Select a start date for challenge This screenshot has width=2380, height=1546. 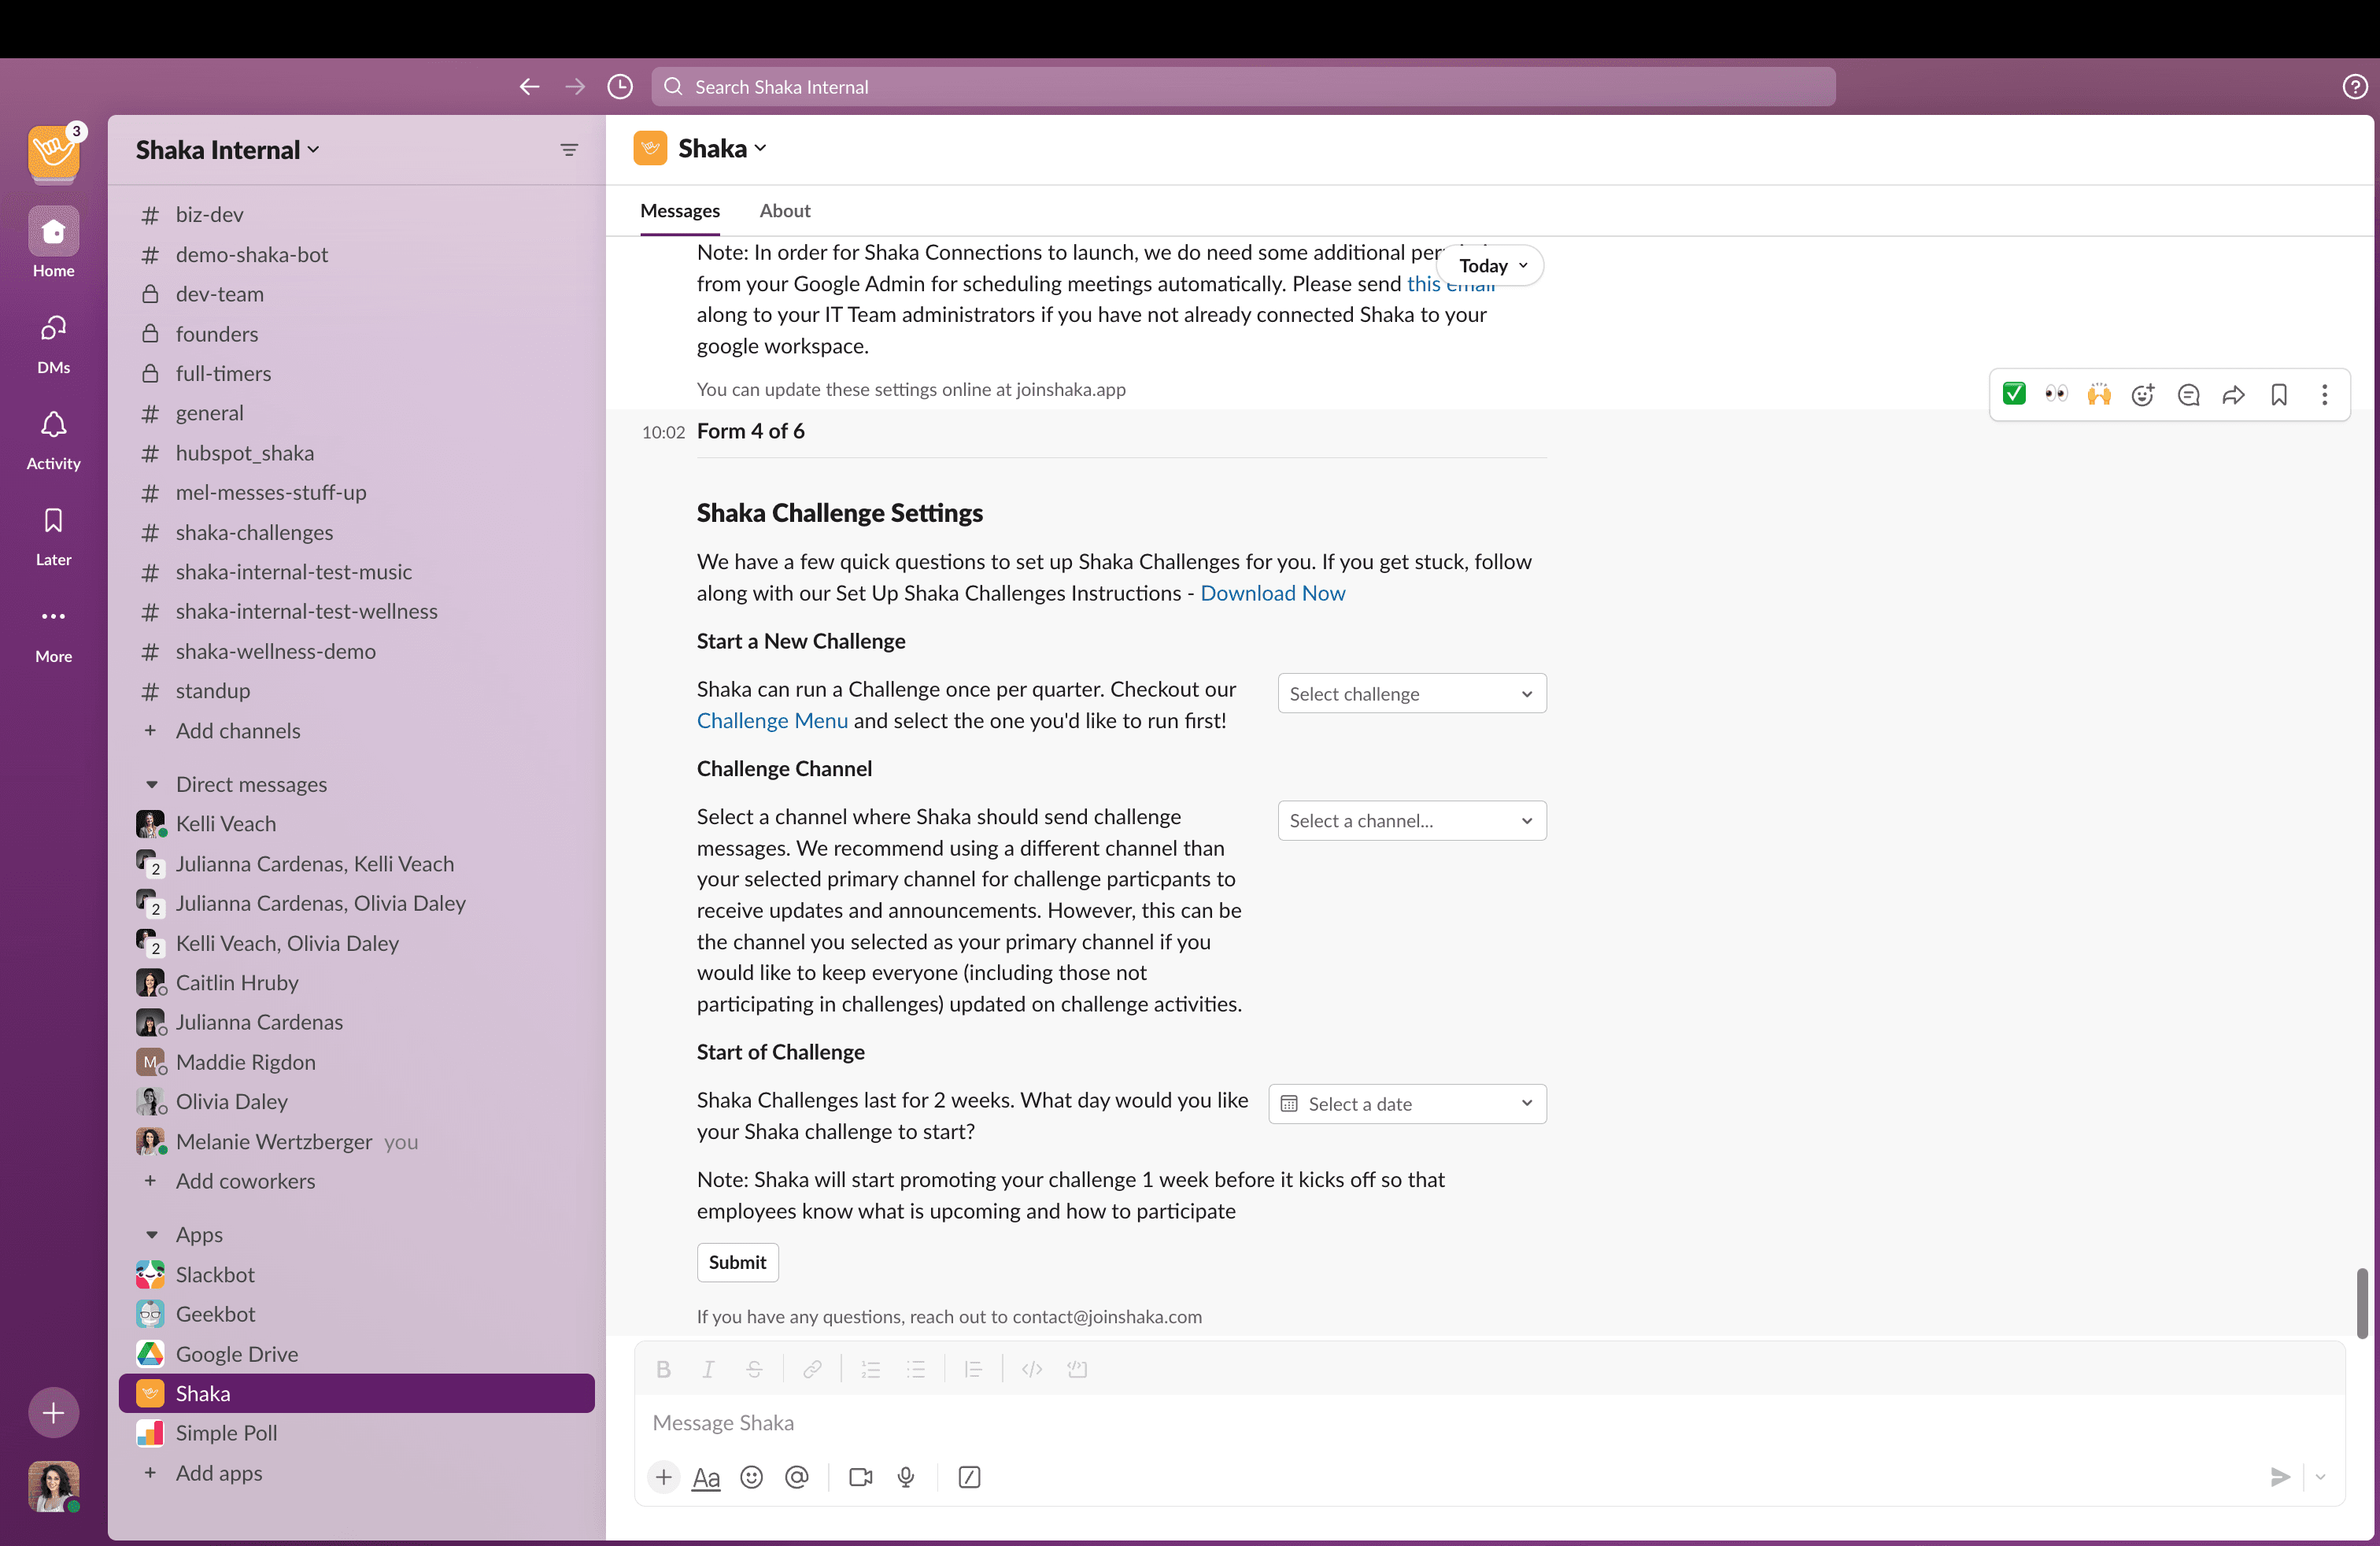[x=1409, y=1104]
